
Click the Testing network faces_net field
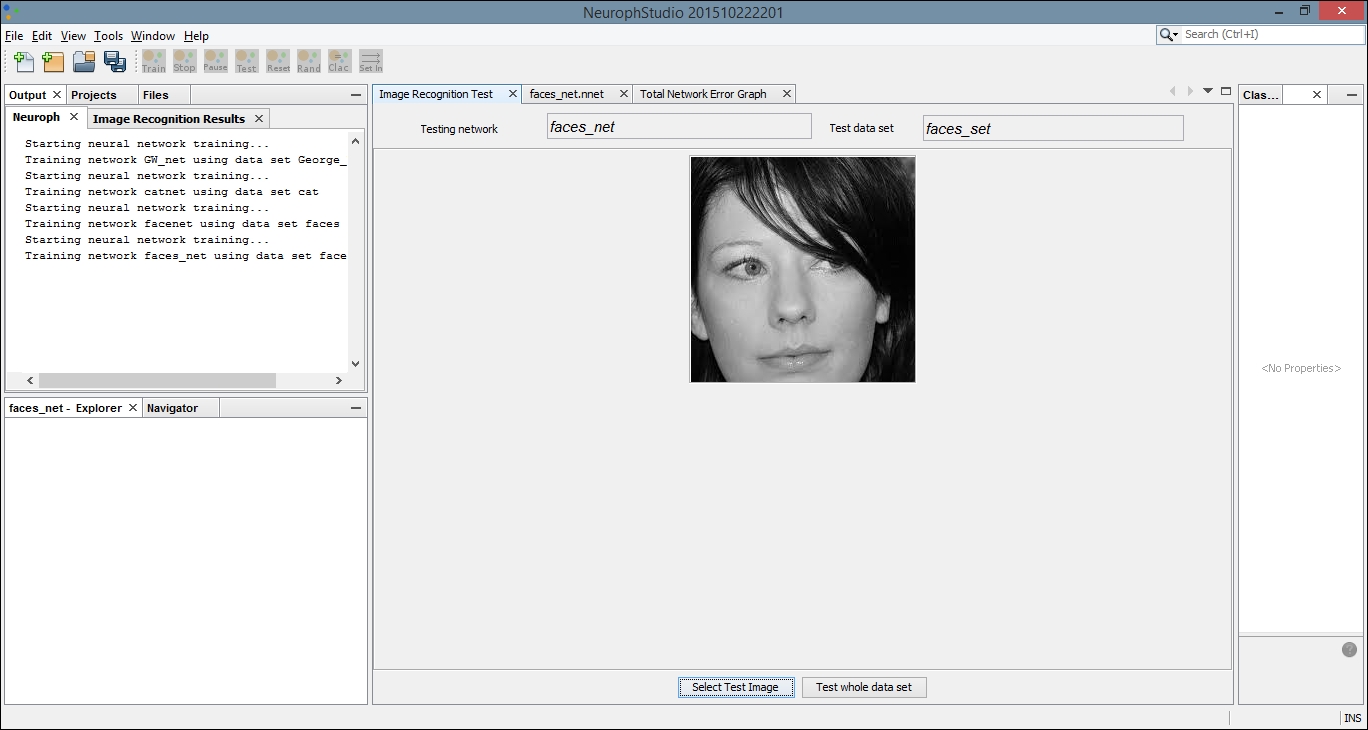tap(679, 126)
